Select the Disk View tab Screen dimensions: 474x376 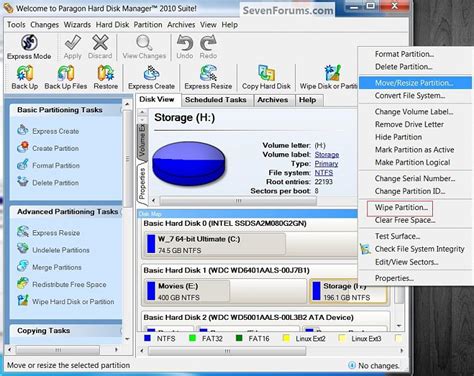tap(157, 99)
